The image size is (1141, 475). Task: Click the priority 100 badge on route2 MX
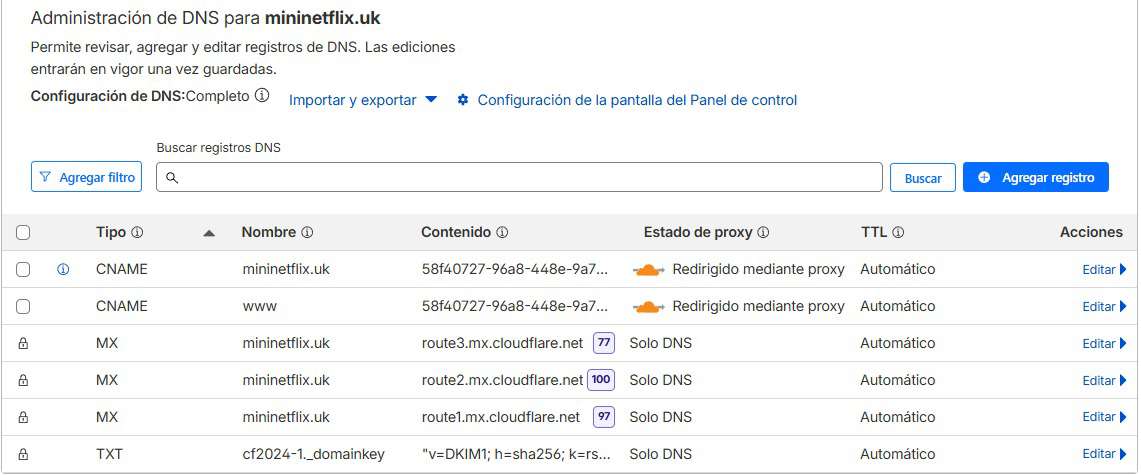pyautogui.click(x=601, y=380)
